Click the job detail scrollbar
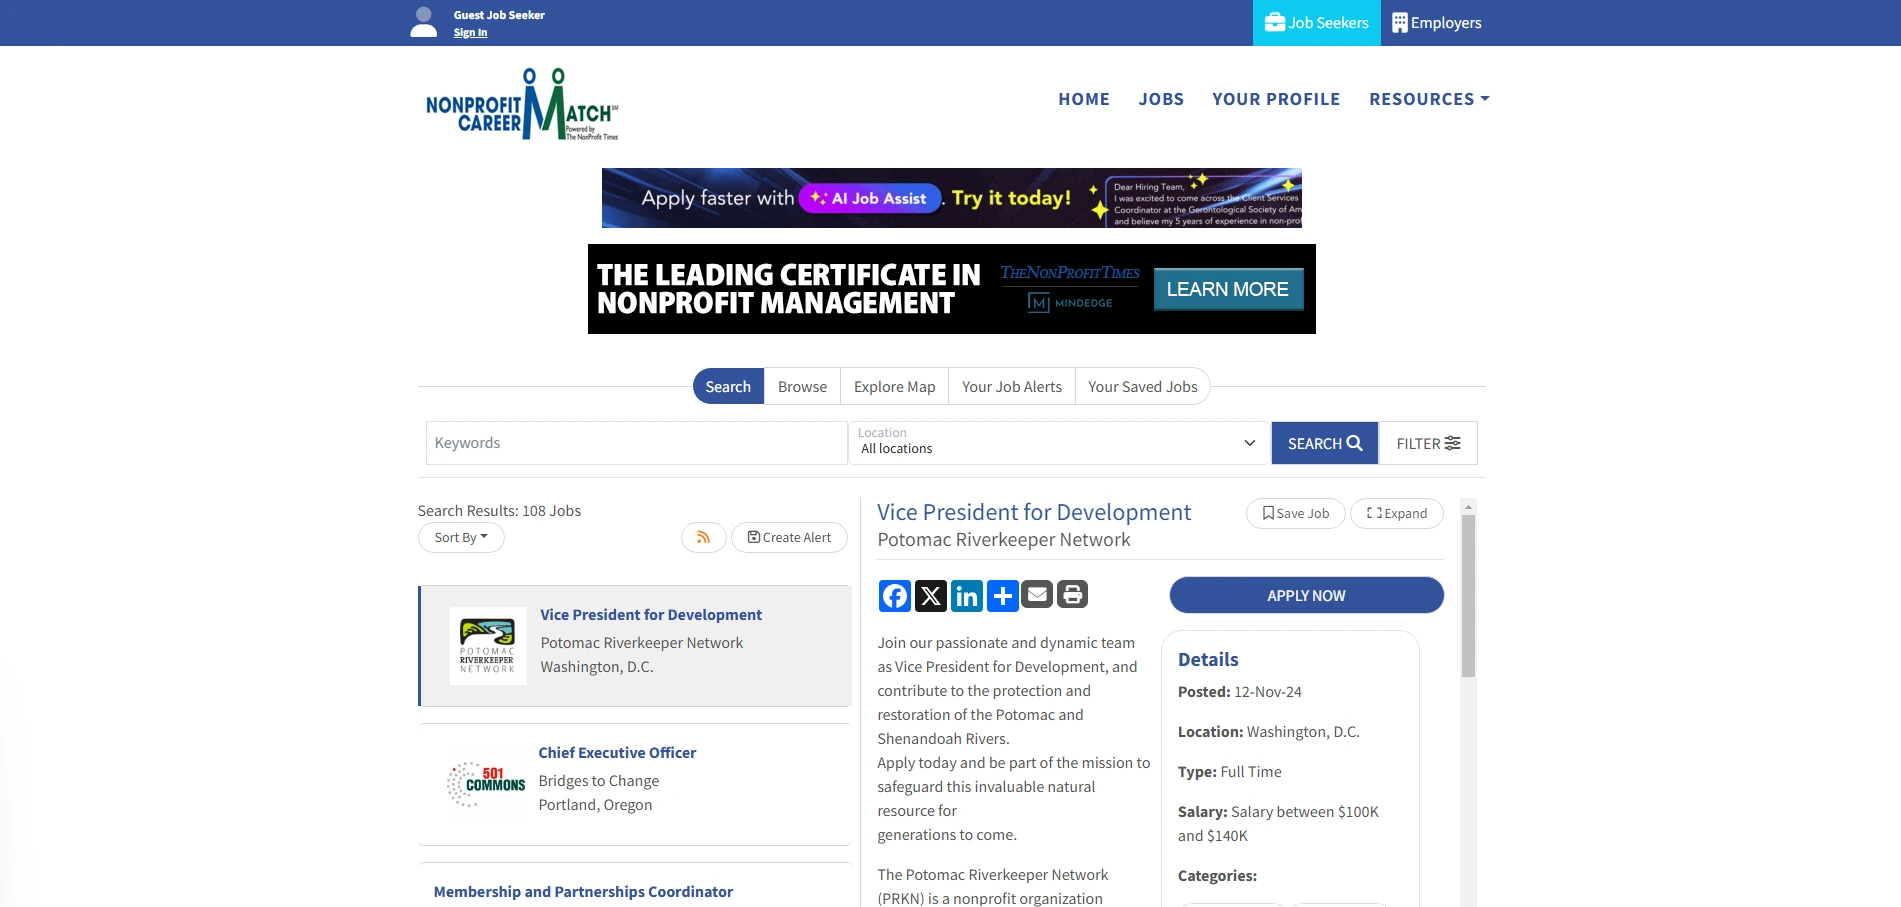This screenshot has height=907, width=1901. [1468, 596]
